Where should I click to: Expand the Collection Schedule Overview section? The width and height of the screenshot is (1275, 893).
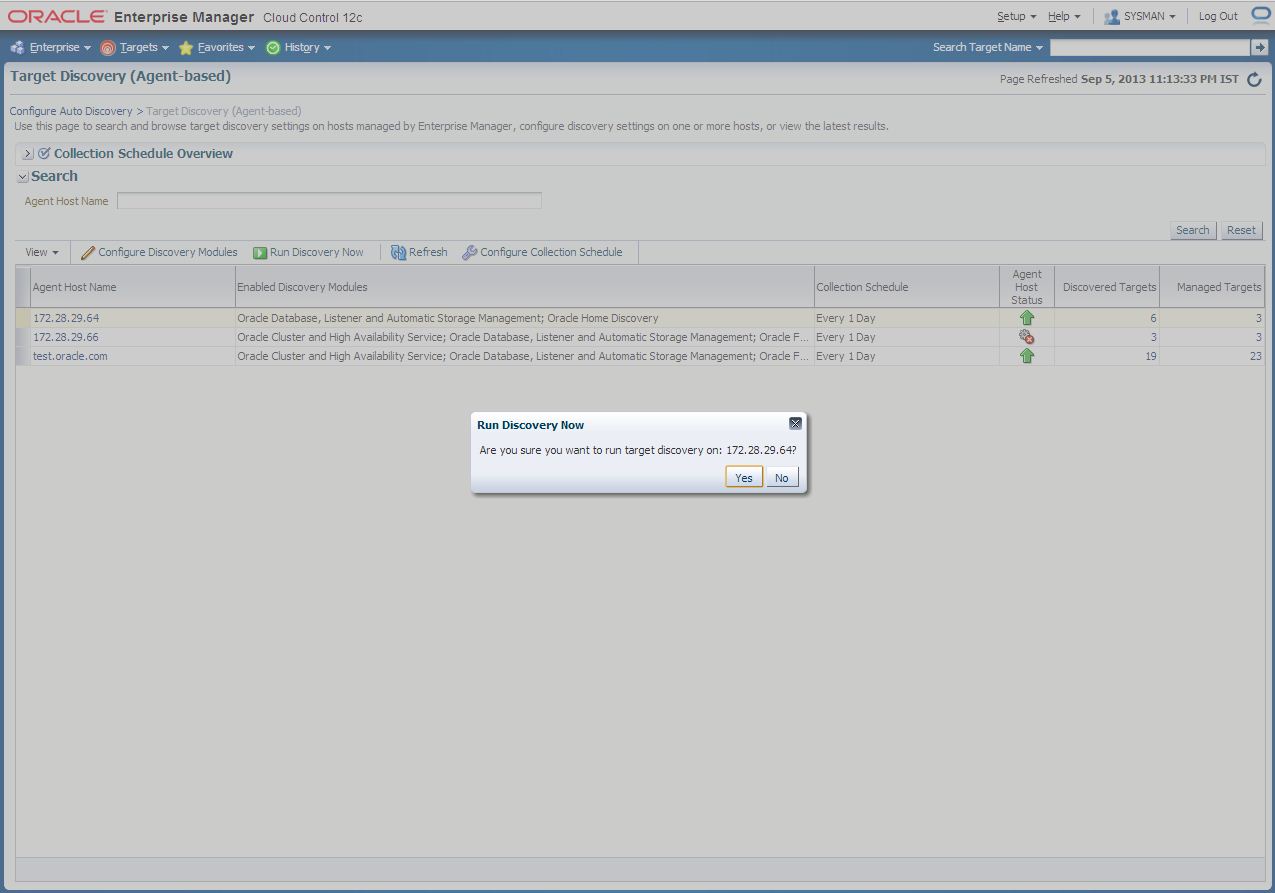[28, 154]
